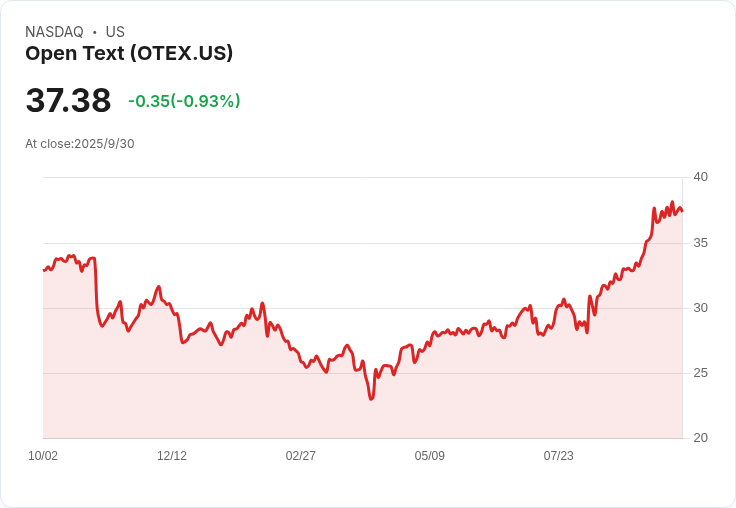Click the 20 price axis label
The height and width of the screenshot is (508, 736).
click(700, 438)
